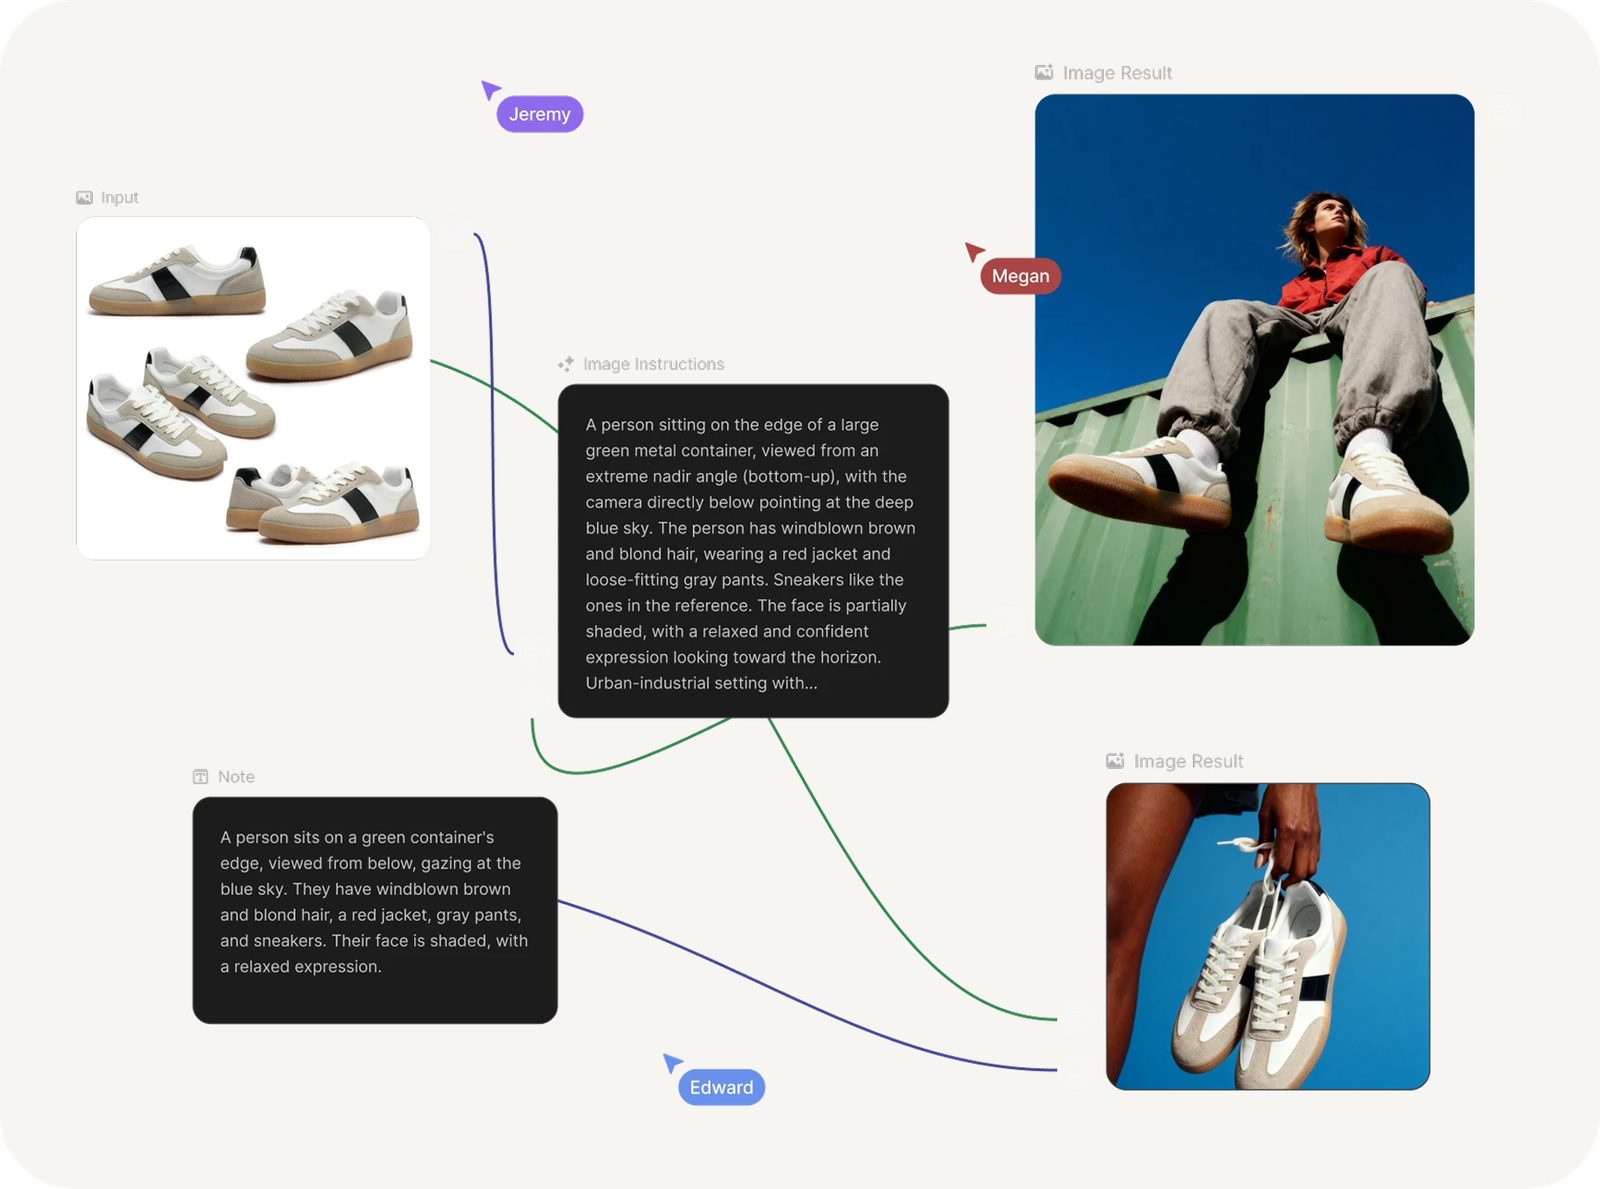The width and height of the screenshot is (1600, 1189).
Task: Click the Input node image icon
Action: [84, 198]
